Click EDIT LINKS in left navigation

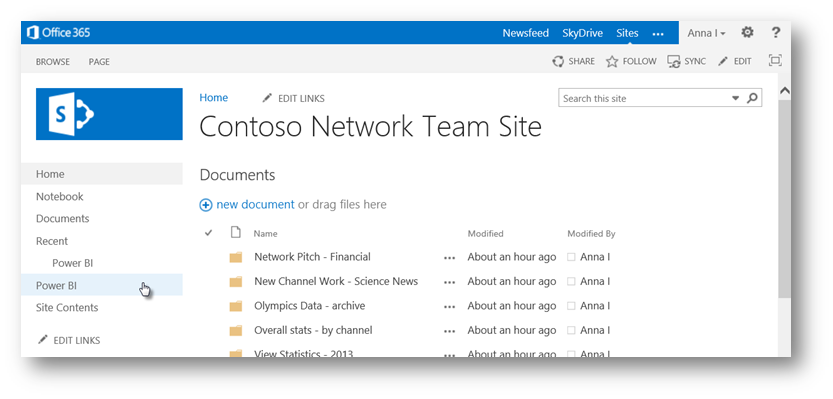69,340
